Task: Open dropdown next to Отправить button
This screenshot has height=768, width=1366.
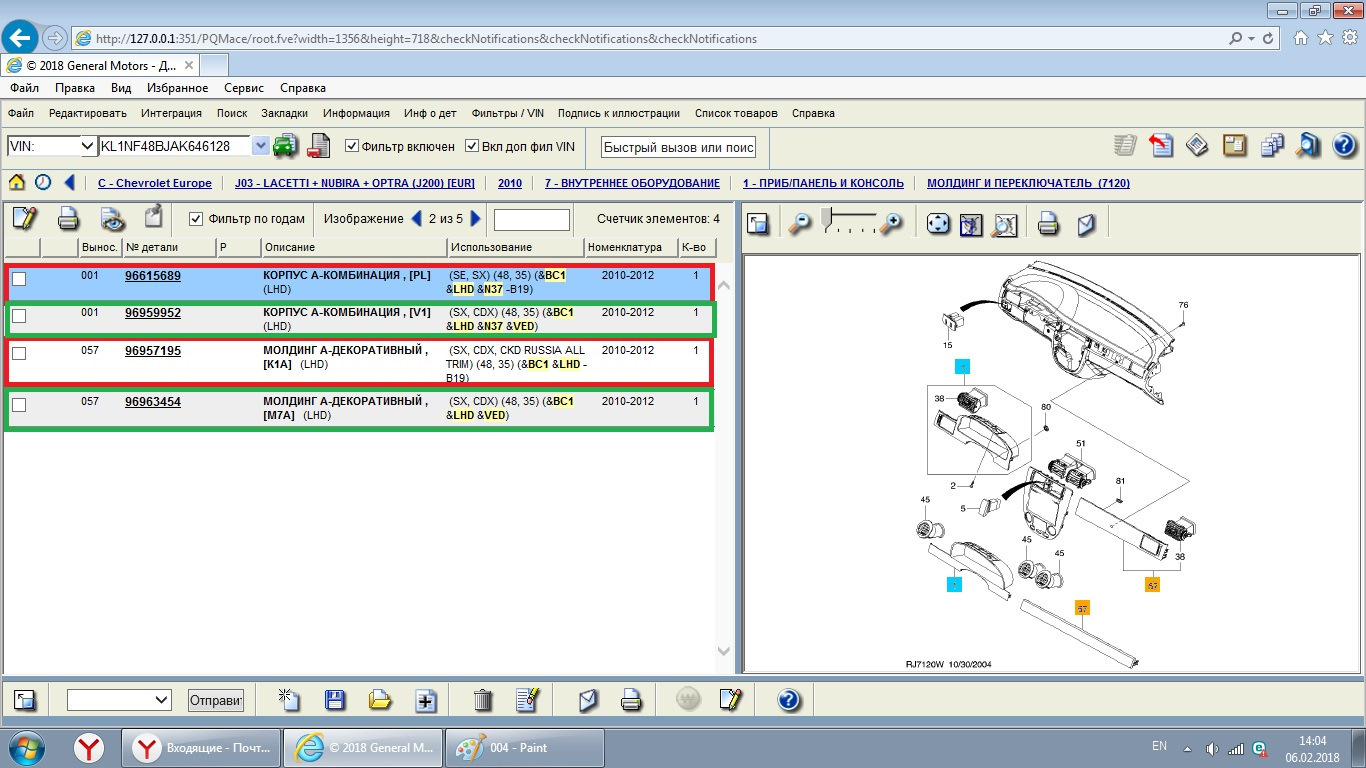Action: 161,700
